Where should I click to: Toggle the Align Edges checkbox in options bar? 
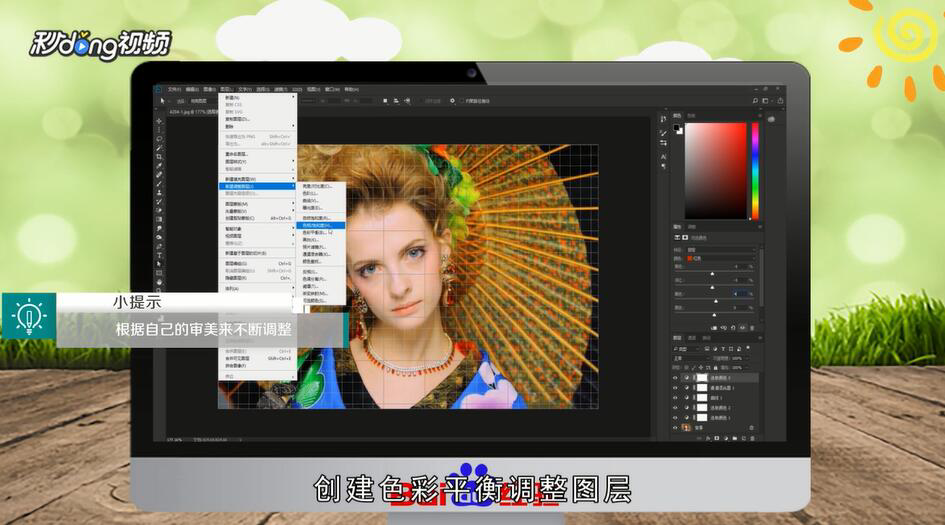(x=422, y=101)
